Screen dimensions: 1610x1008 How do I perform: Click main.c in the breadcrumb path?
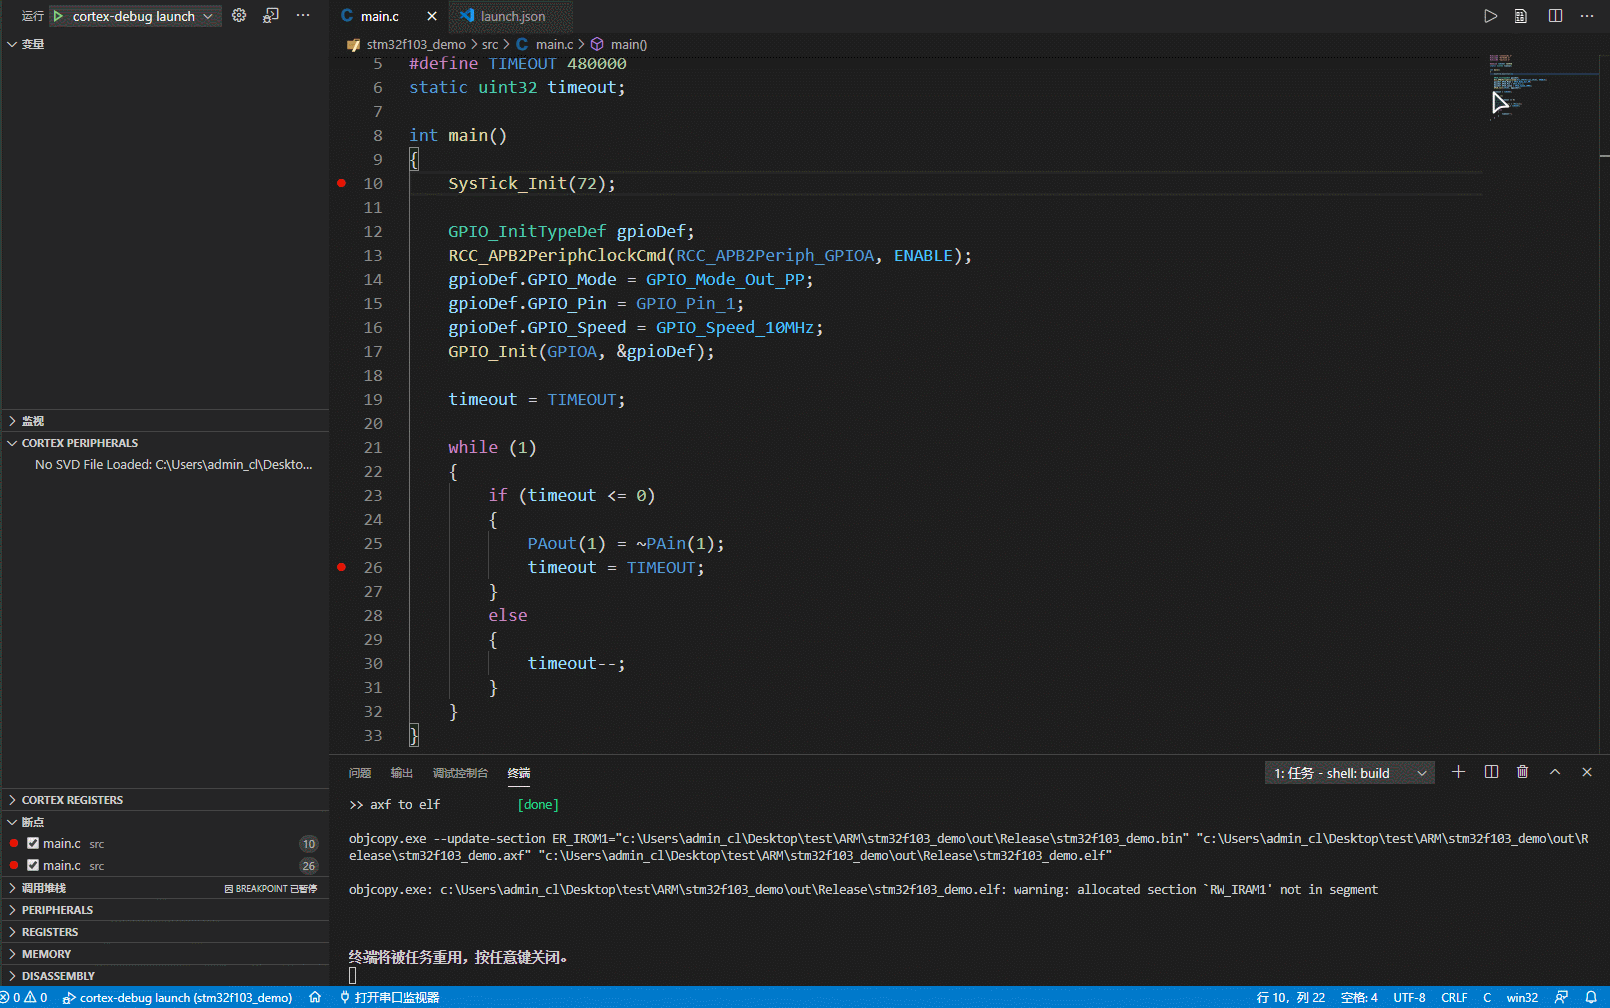(553, 44)
